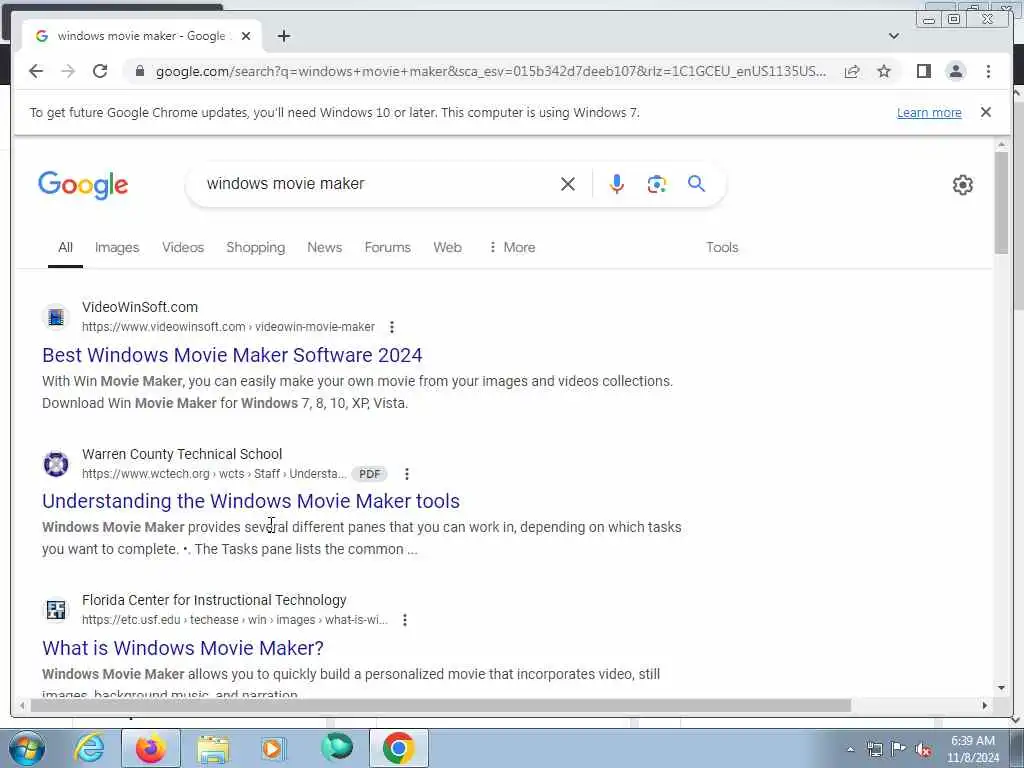The image size is (1024, 768).
Task: Switch to Images results
Action: point(117,248)
